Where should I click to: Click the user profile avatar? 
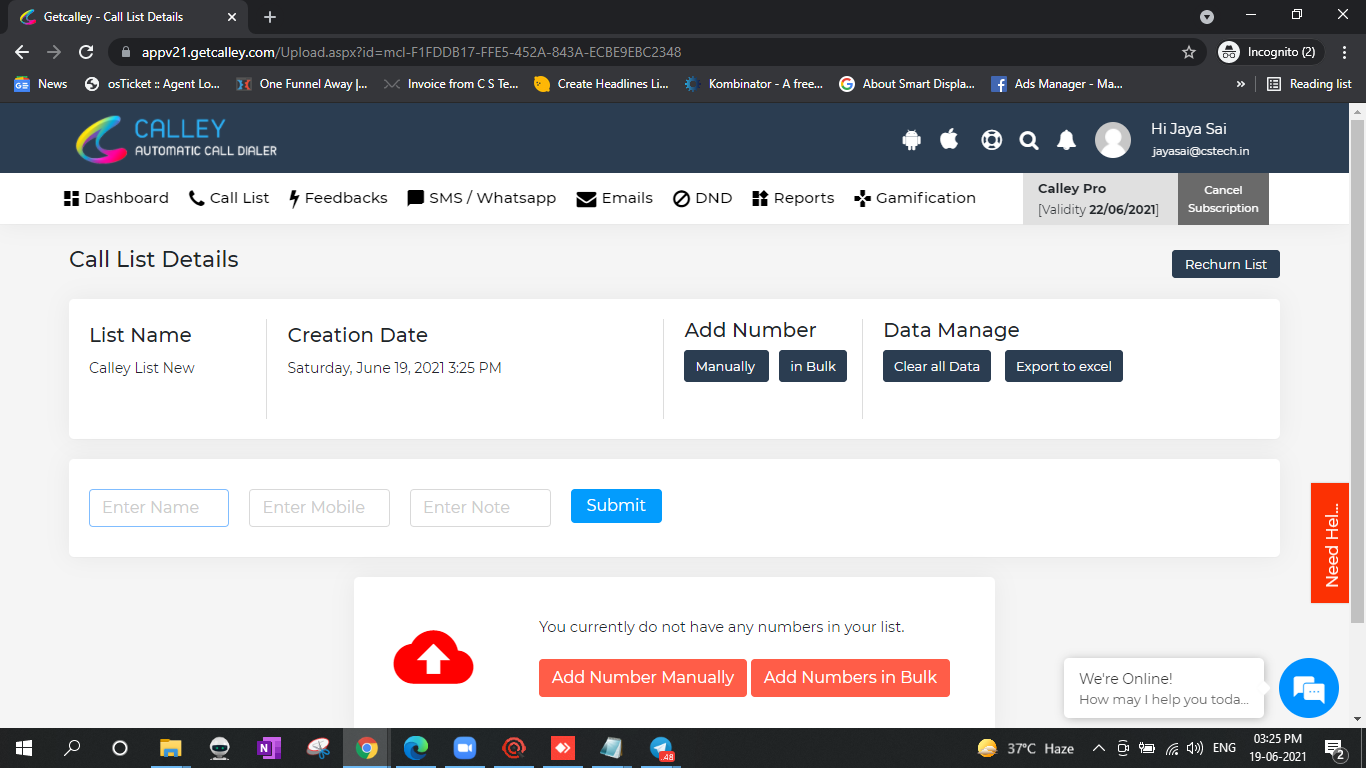pyautogui.click(x=1113, y=140)
